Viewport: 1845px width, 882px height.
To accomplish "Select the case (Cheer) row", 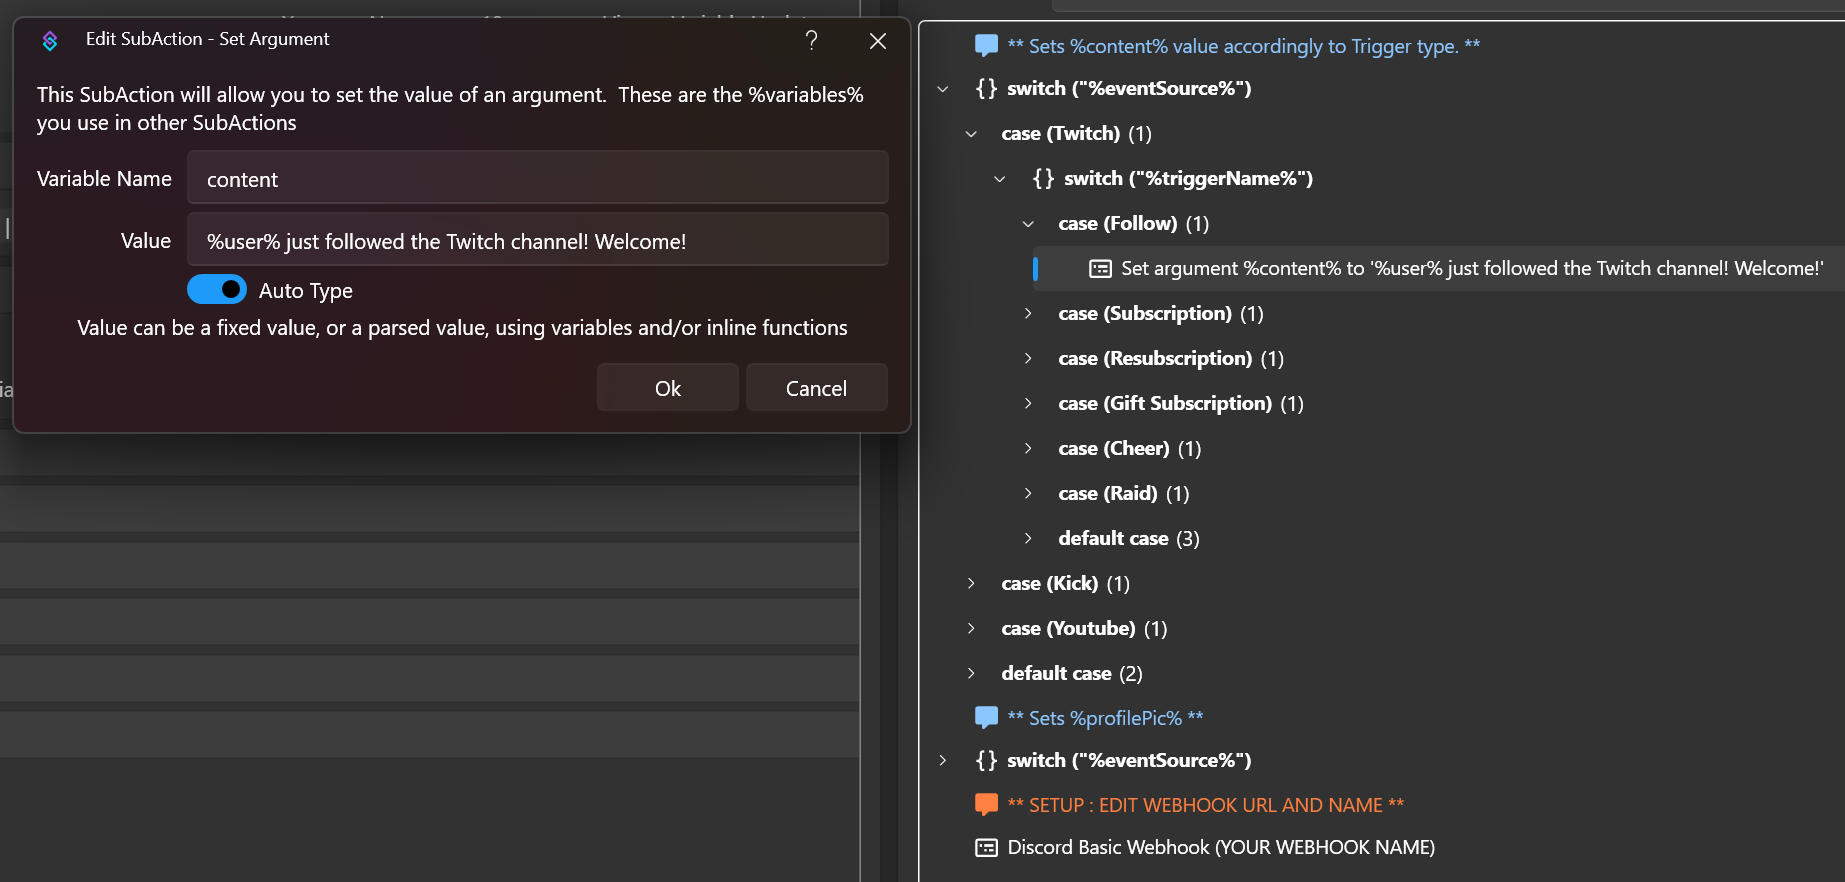I will pos(1130,448).
